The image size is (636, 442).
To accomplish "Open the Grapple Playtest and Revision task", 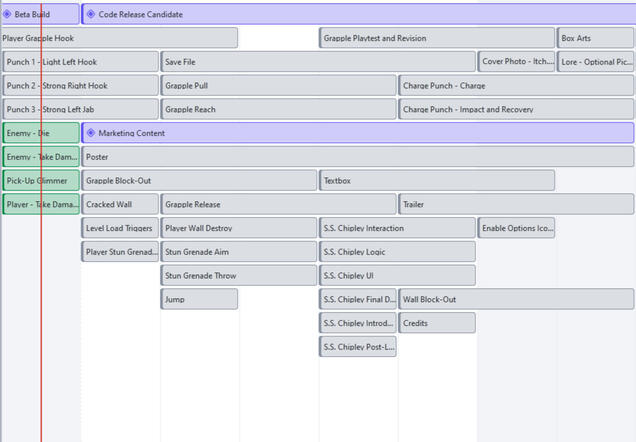I will pyautogui.click(x=437, y=38).
